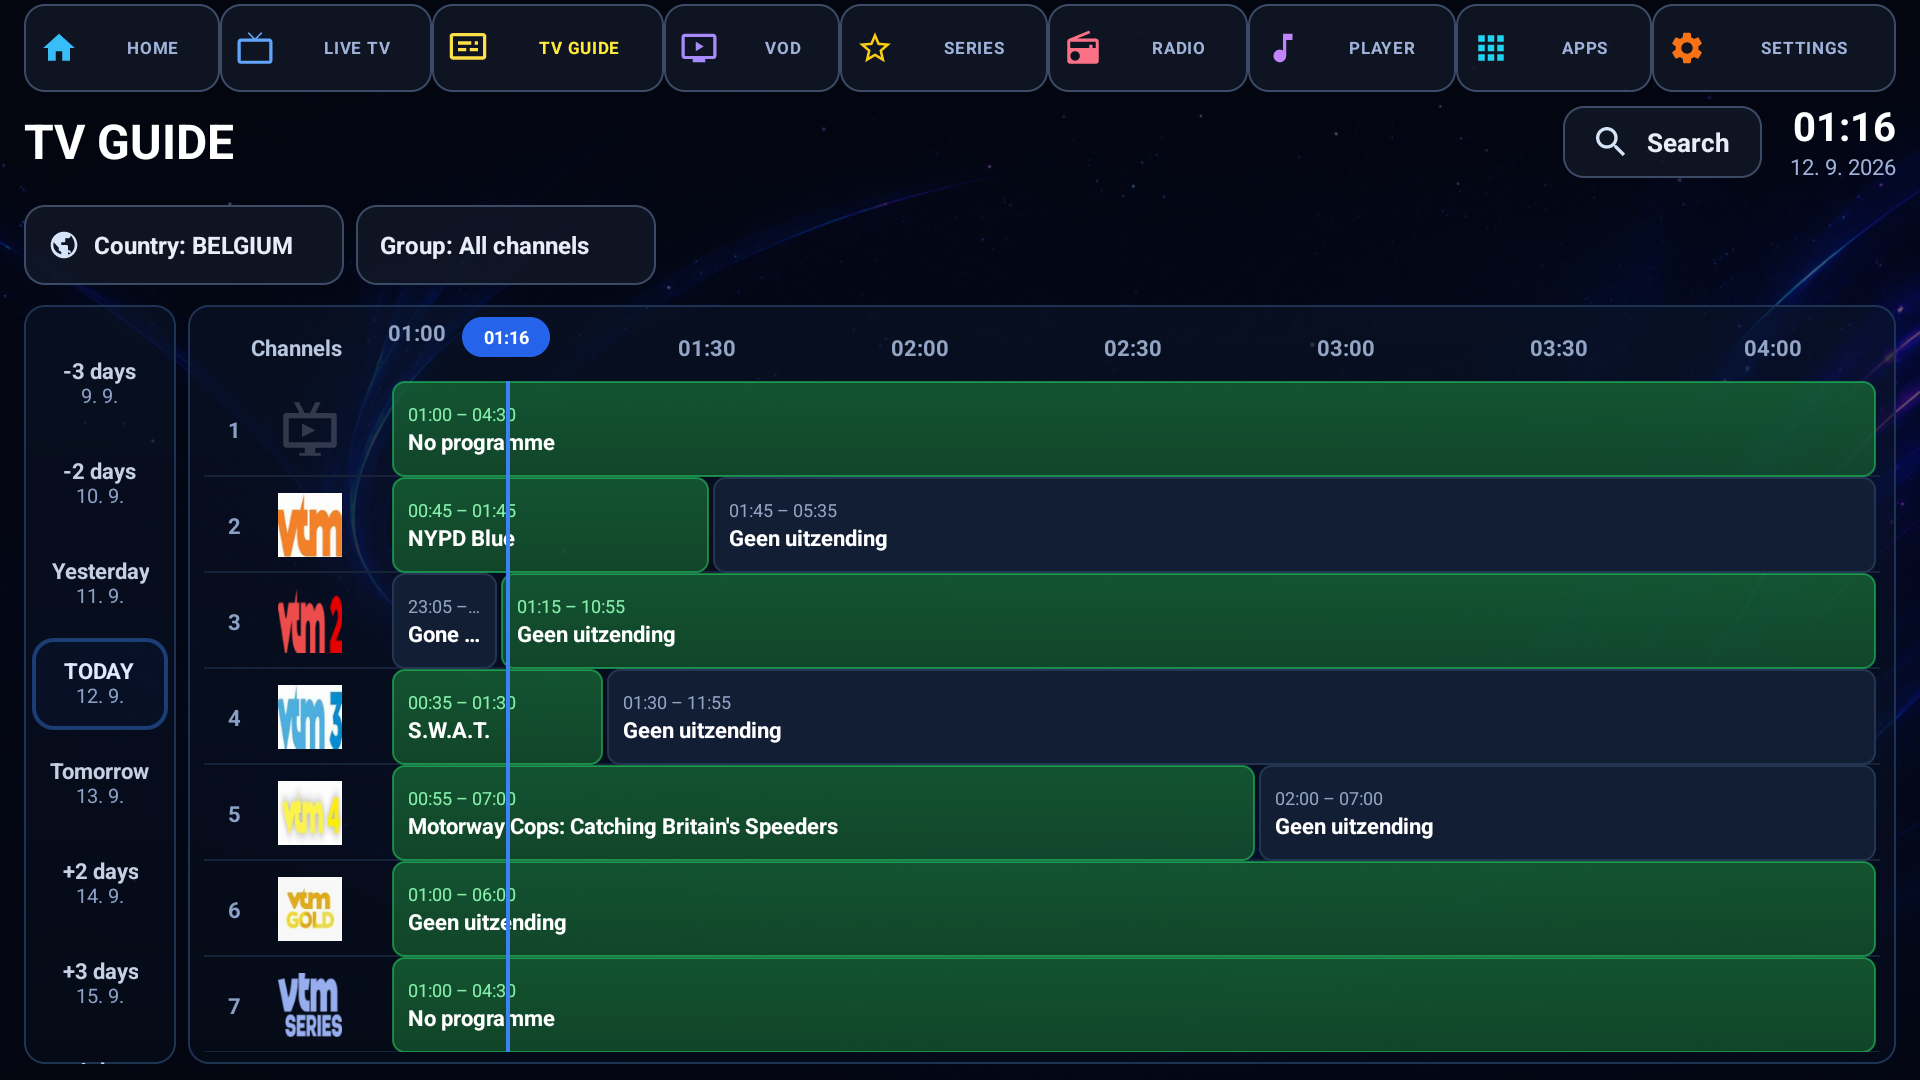Open the VOD label

tap(783, 48)
